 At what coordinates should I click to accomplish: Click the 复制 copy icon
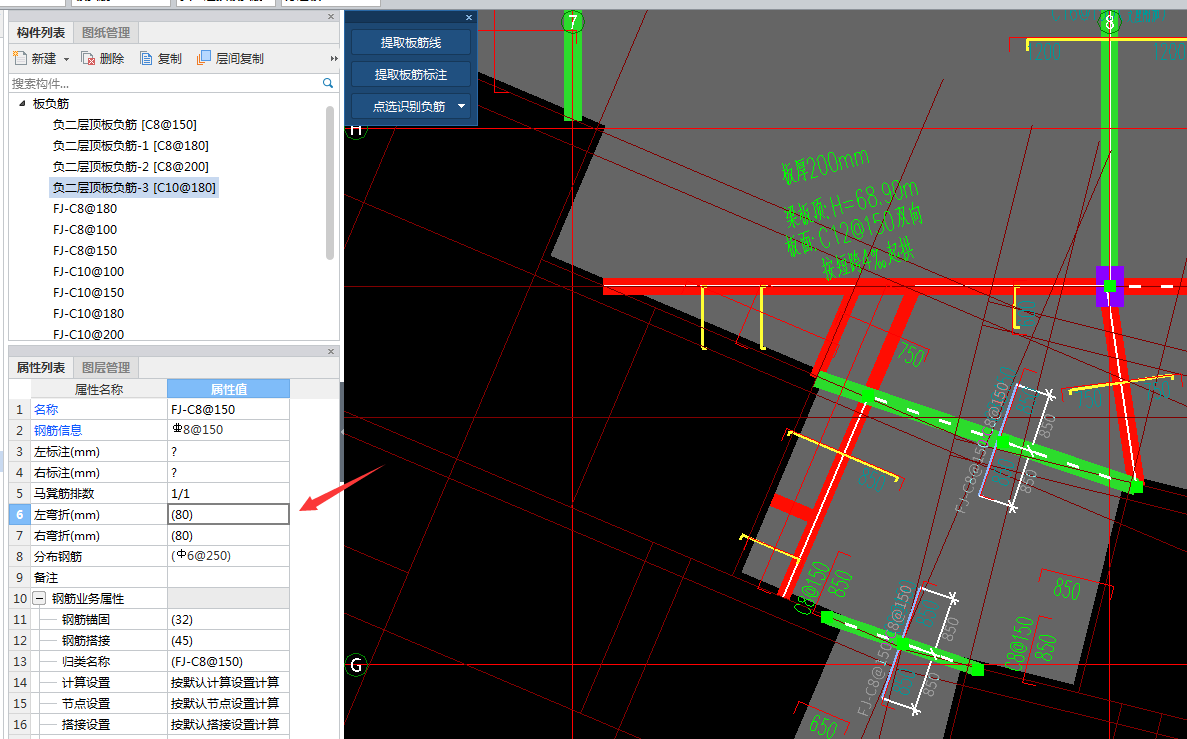pos(147,58)
